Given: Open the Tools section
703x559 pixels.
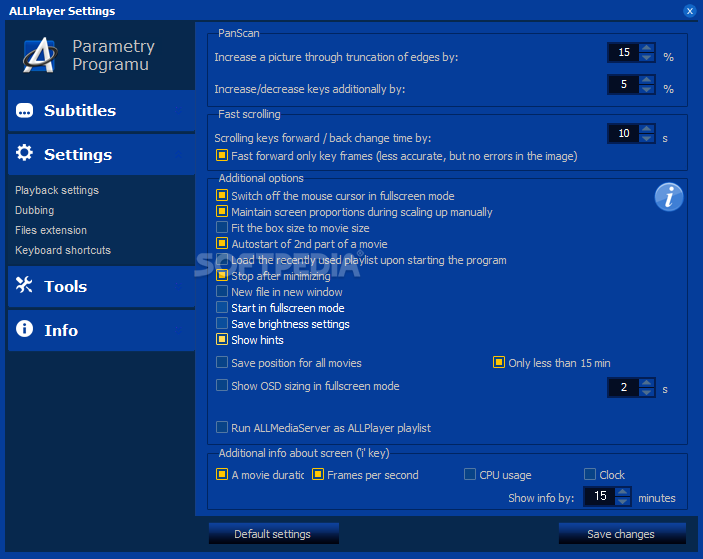Looking at the screenshot, I should pyautogui.click(x=101, y=286).
